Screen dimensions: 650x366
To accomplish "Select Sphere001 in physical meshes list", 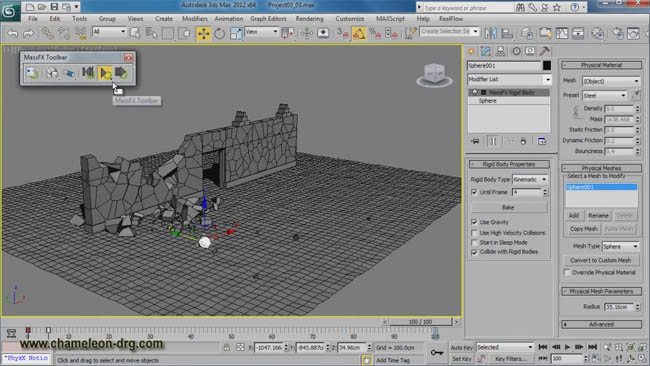I will (601, 187).
